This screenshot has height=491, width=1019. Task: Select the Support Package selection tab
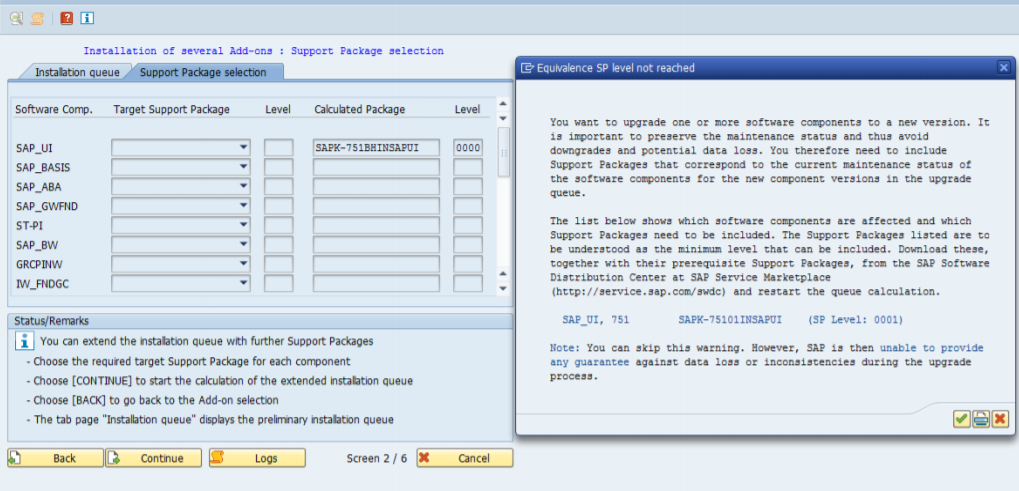coord(203,72)
